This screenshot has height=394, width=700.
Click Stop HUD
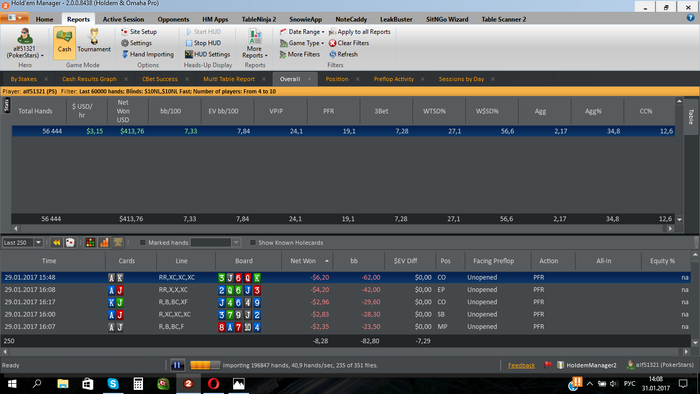coord(203,43)
